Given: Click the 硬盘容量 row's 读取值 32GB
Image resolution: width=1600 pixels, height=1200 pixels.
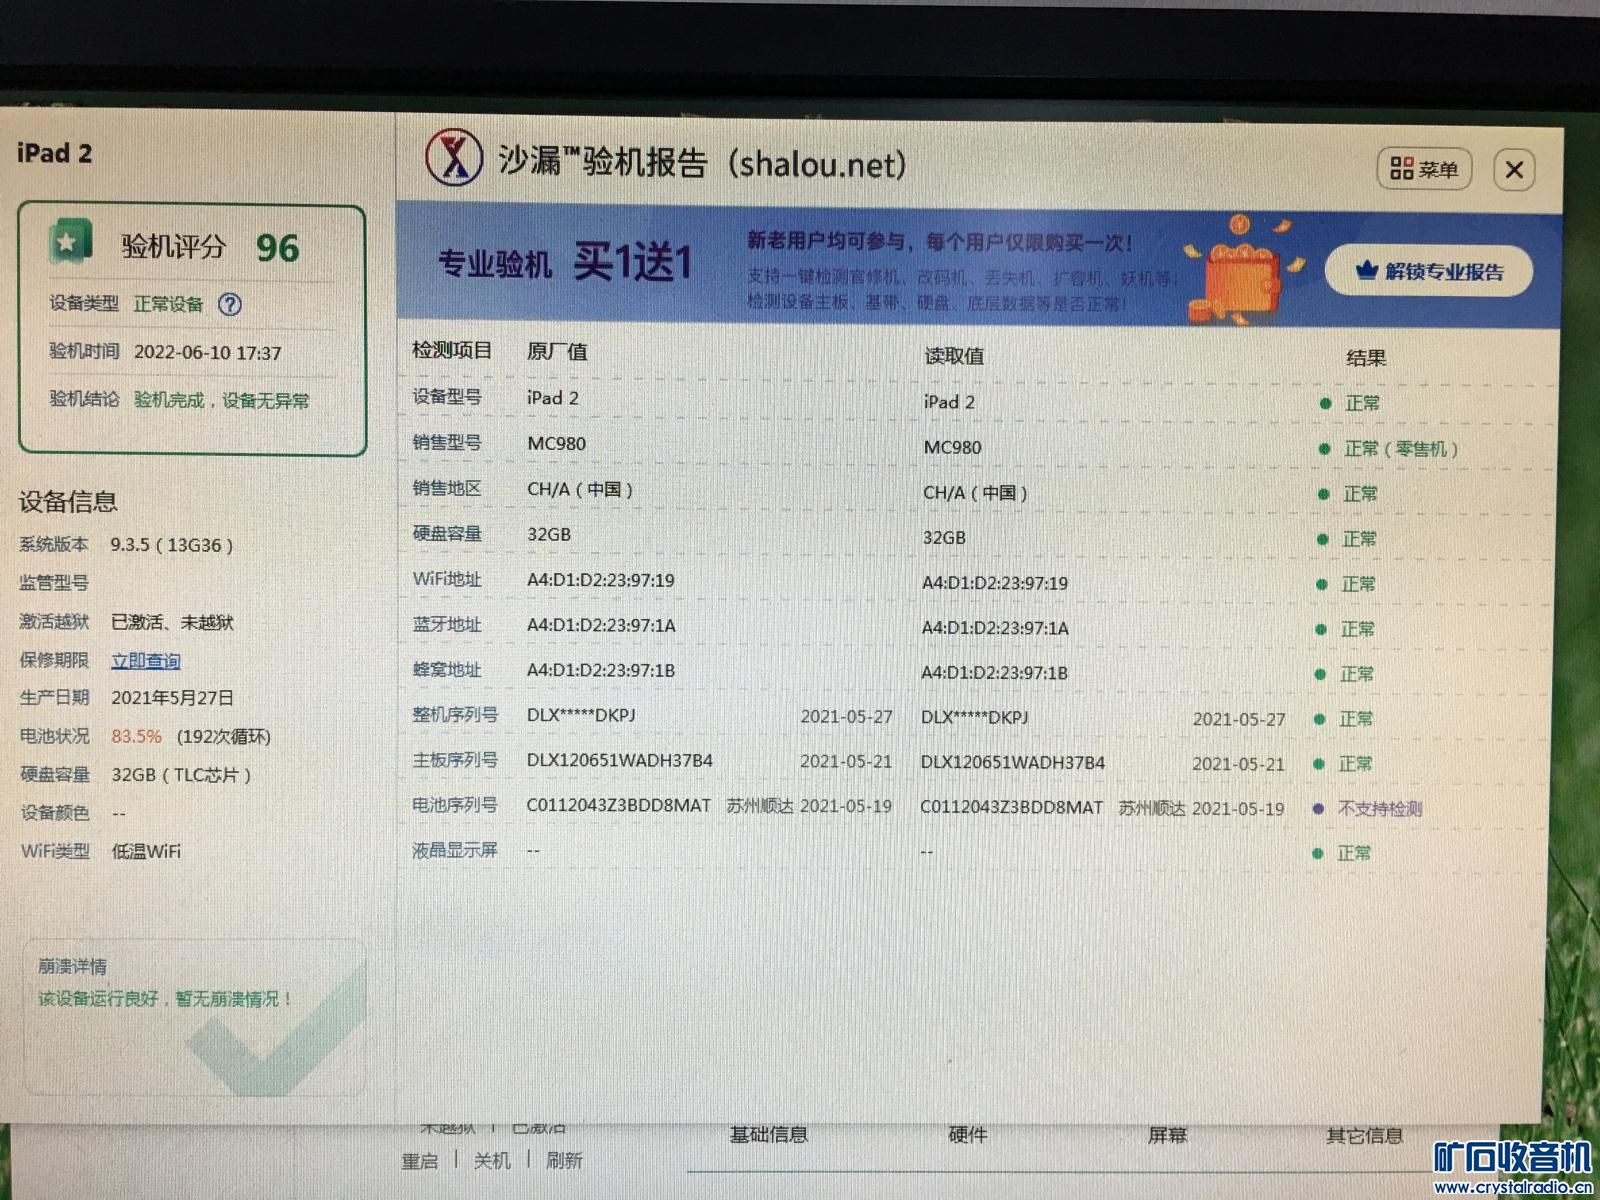Looking at the screenshot, I should click(944, 537).
